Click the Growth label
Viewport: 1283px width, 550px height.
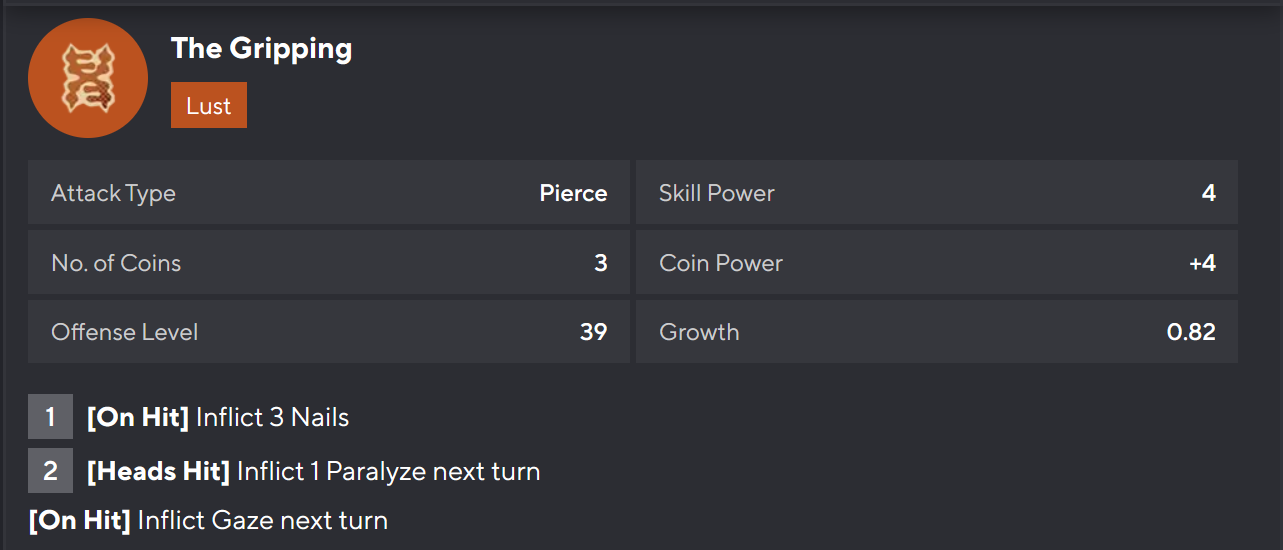699,332
